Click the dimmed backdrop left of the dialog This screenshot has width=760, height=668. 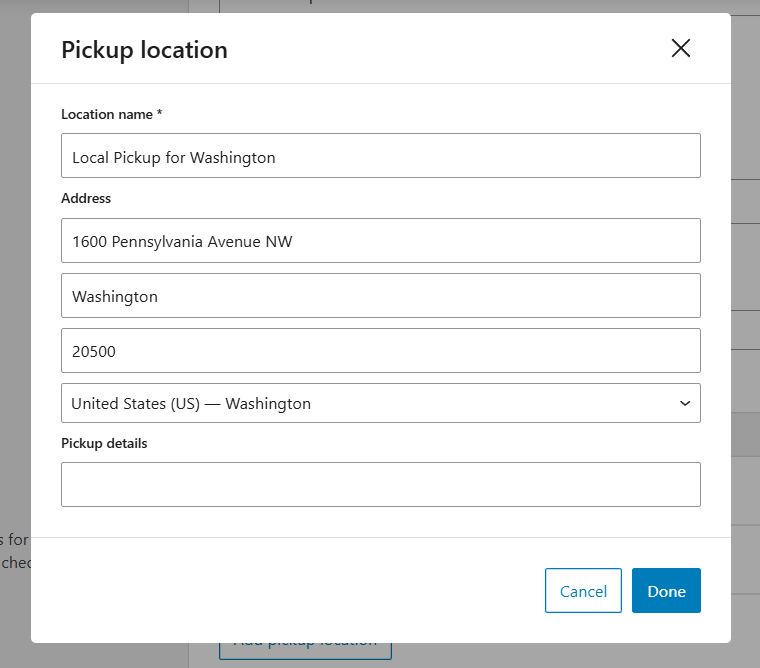14,300
